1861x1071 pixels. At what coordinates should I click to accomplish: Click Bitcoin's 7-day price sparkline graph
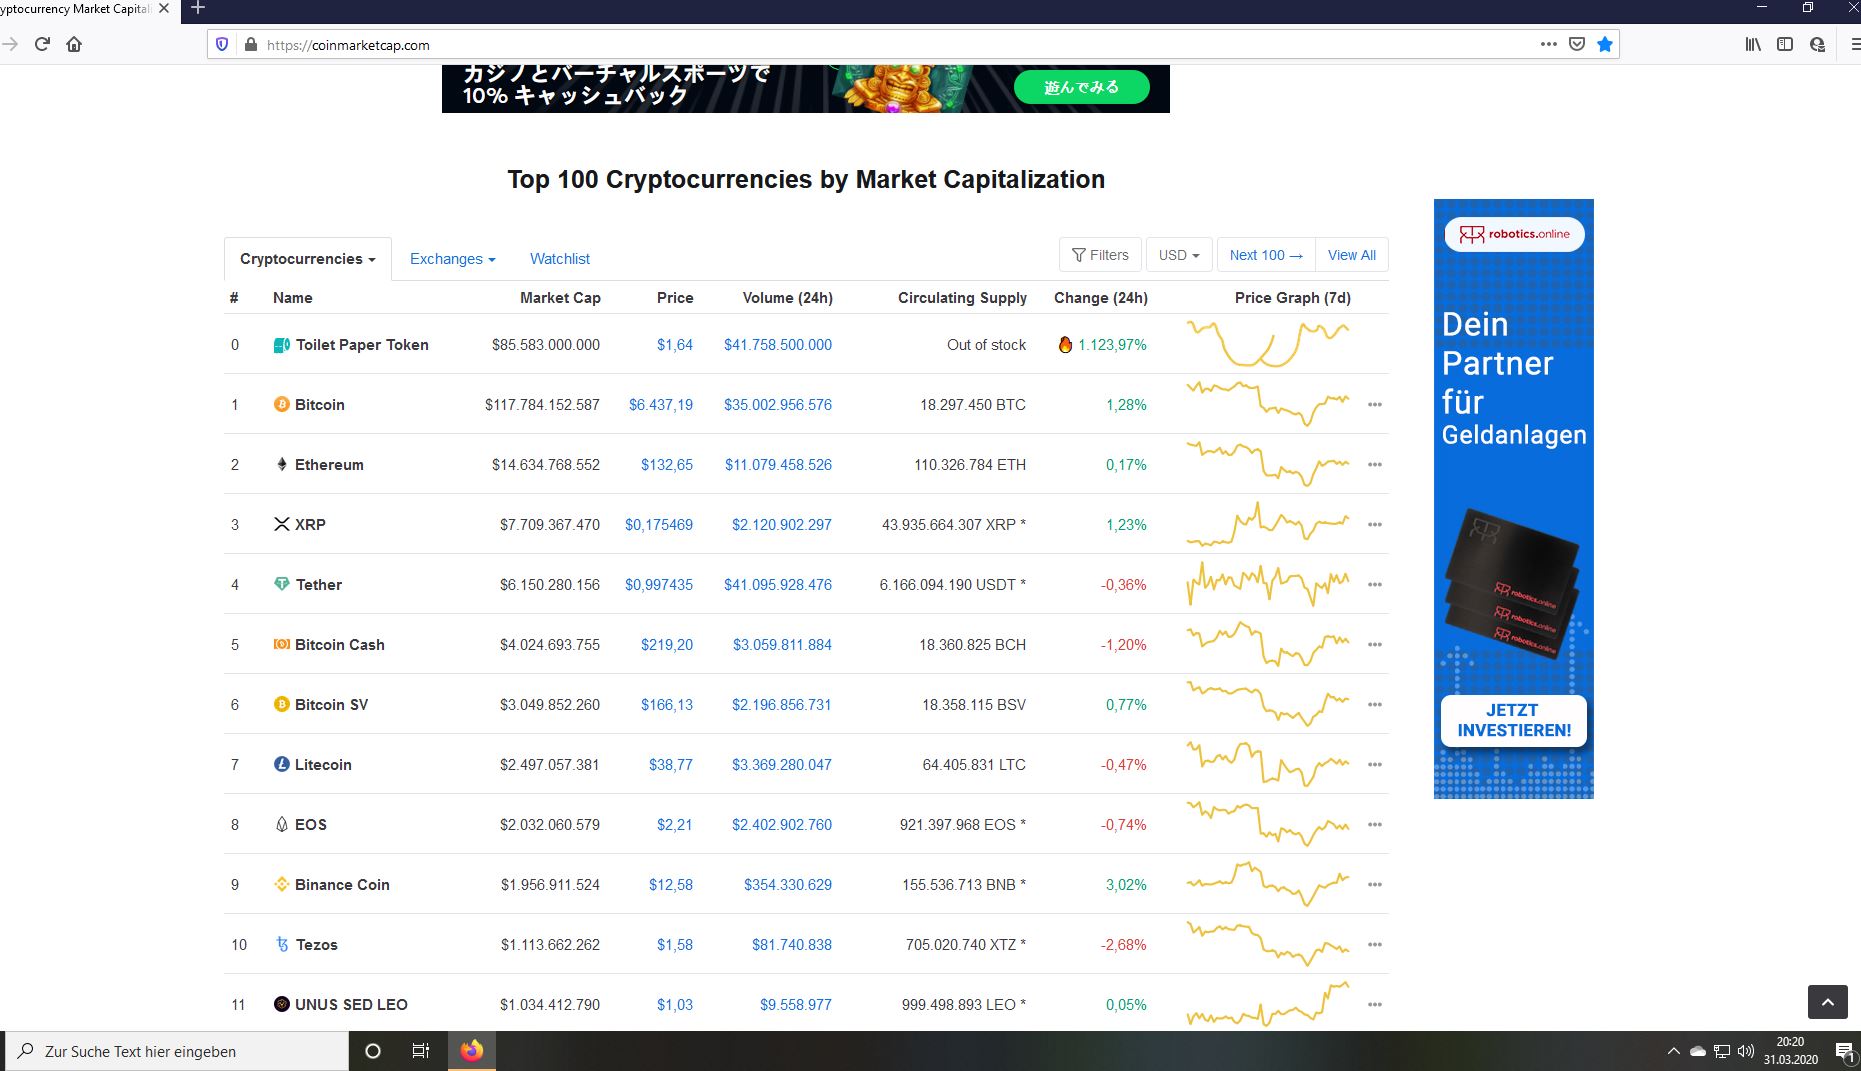point(1267,404)
